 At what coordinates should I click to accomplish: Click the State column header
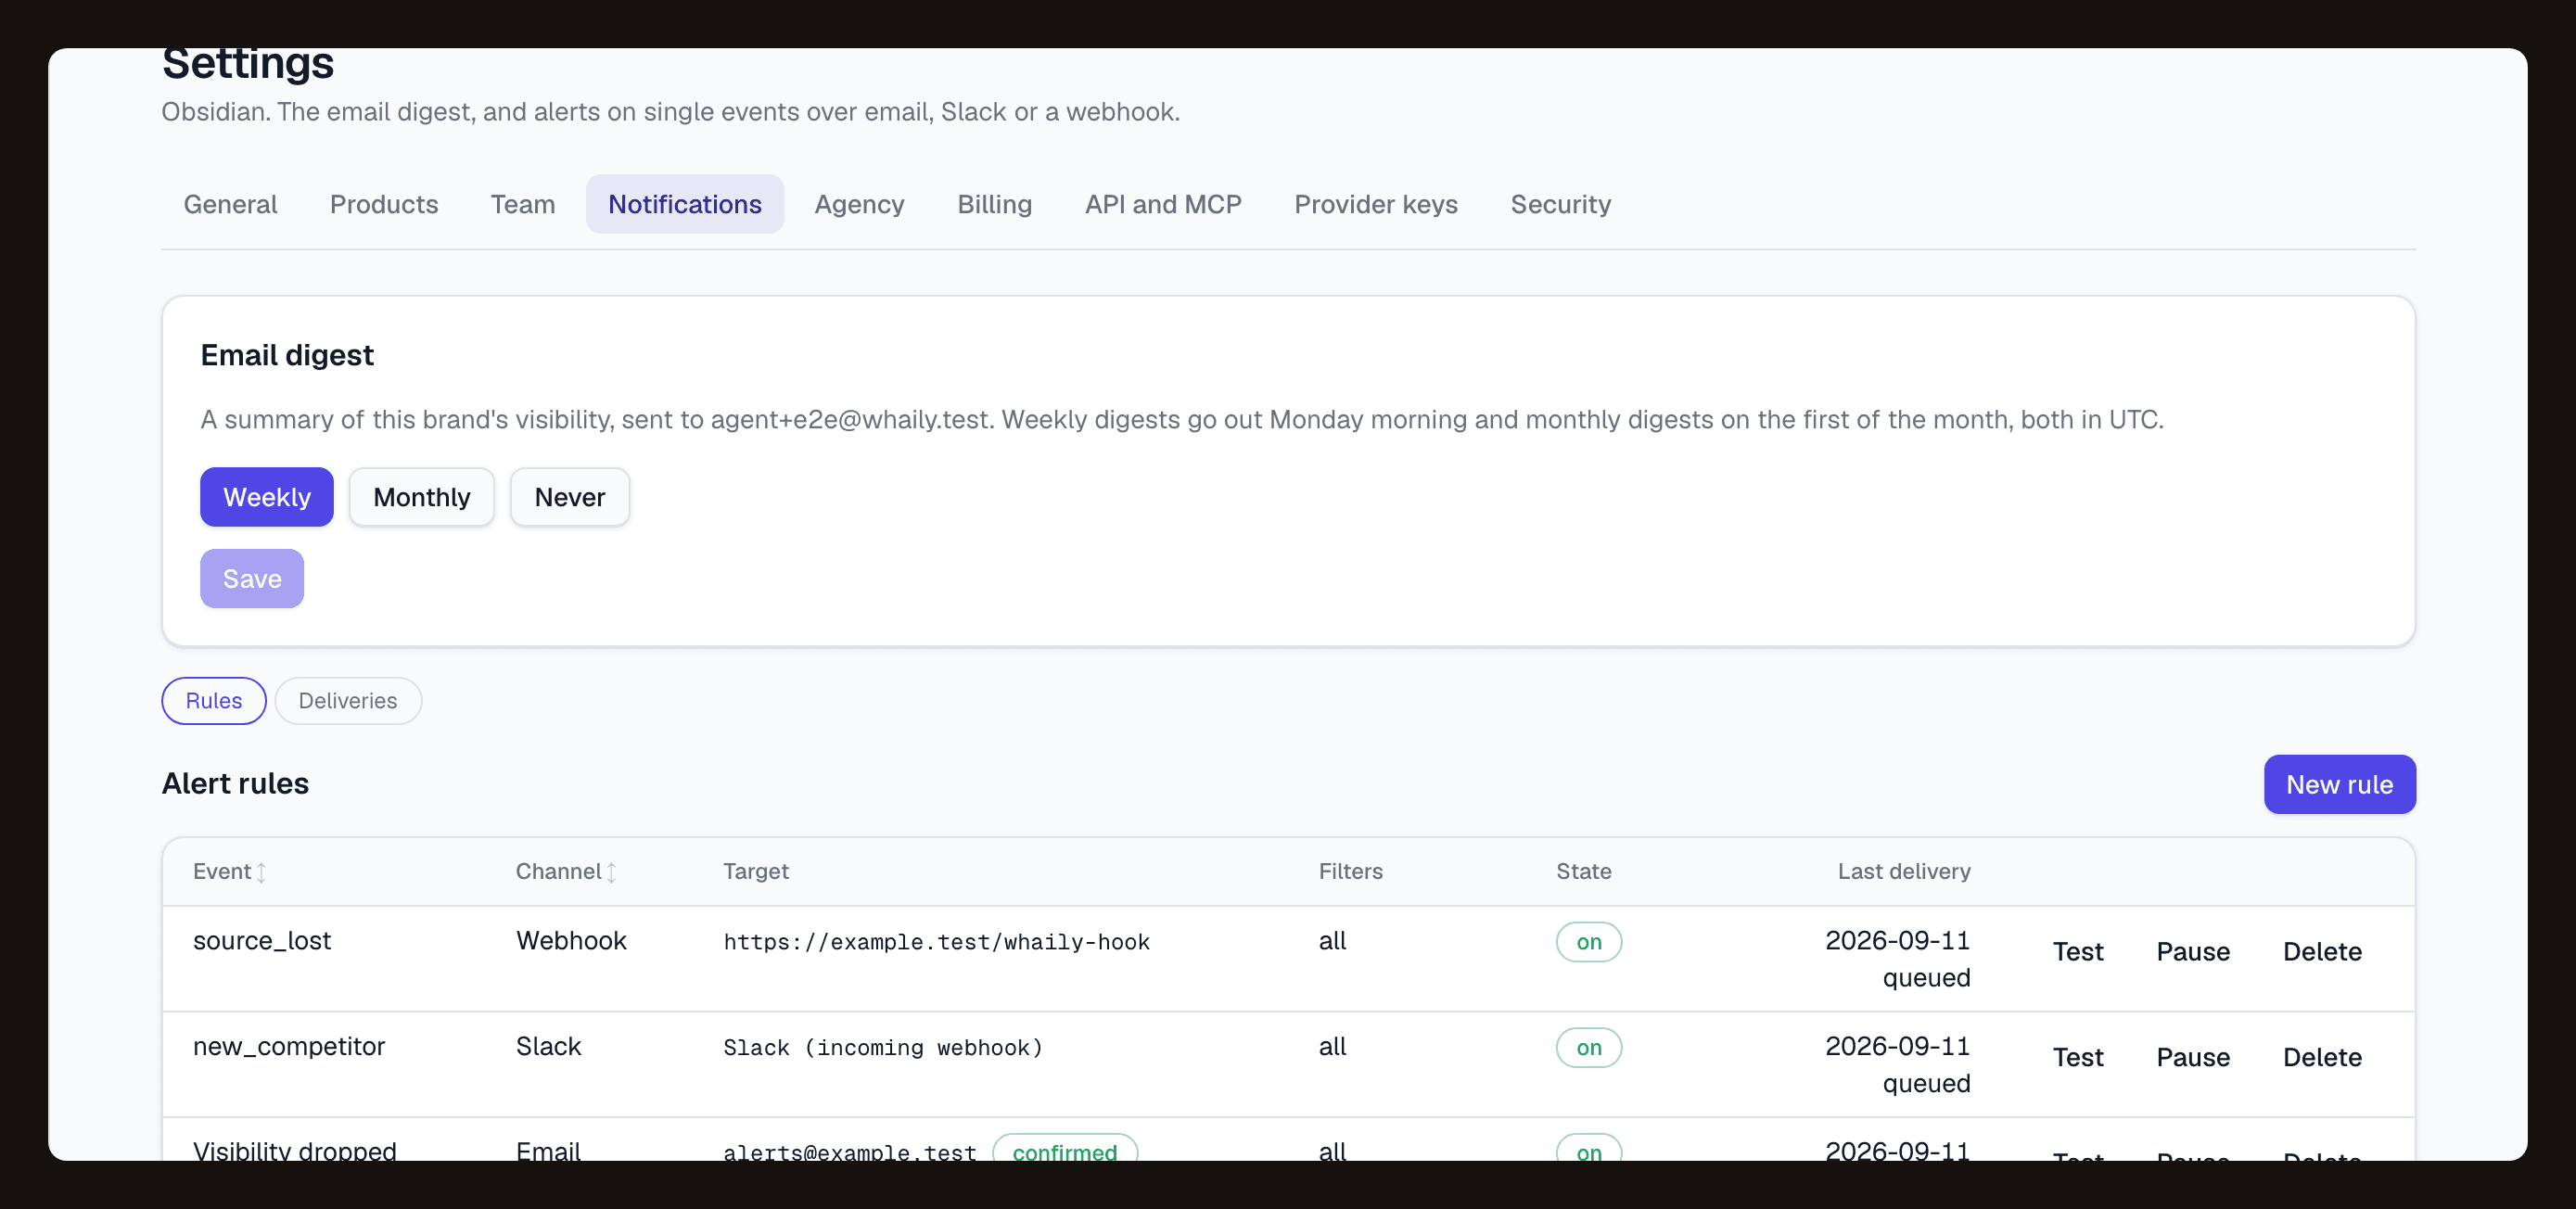(x=1583, y=872)
